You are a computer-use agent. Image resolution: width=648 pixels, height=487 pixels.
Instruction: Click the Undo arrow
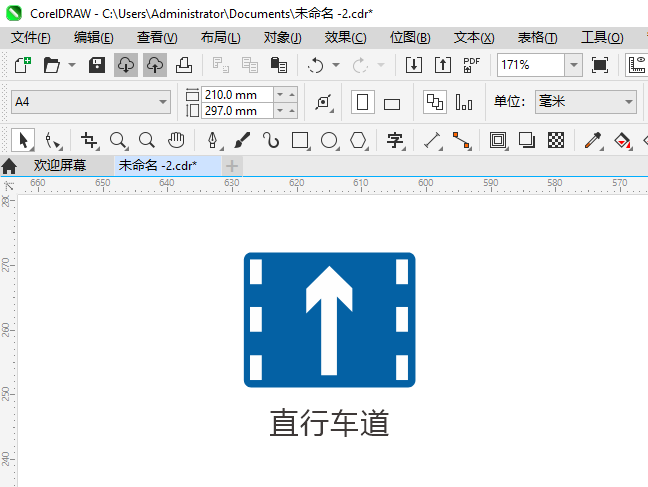coord(316,65)
